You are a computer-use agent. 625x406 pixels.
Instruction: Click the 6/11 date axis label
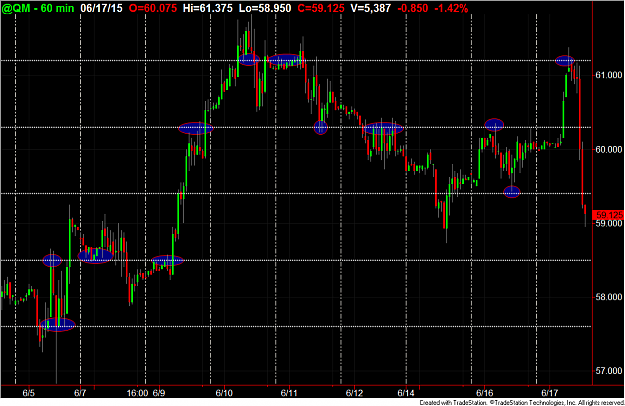pos(289,393)
